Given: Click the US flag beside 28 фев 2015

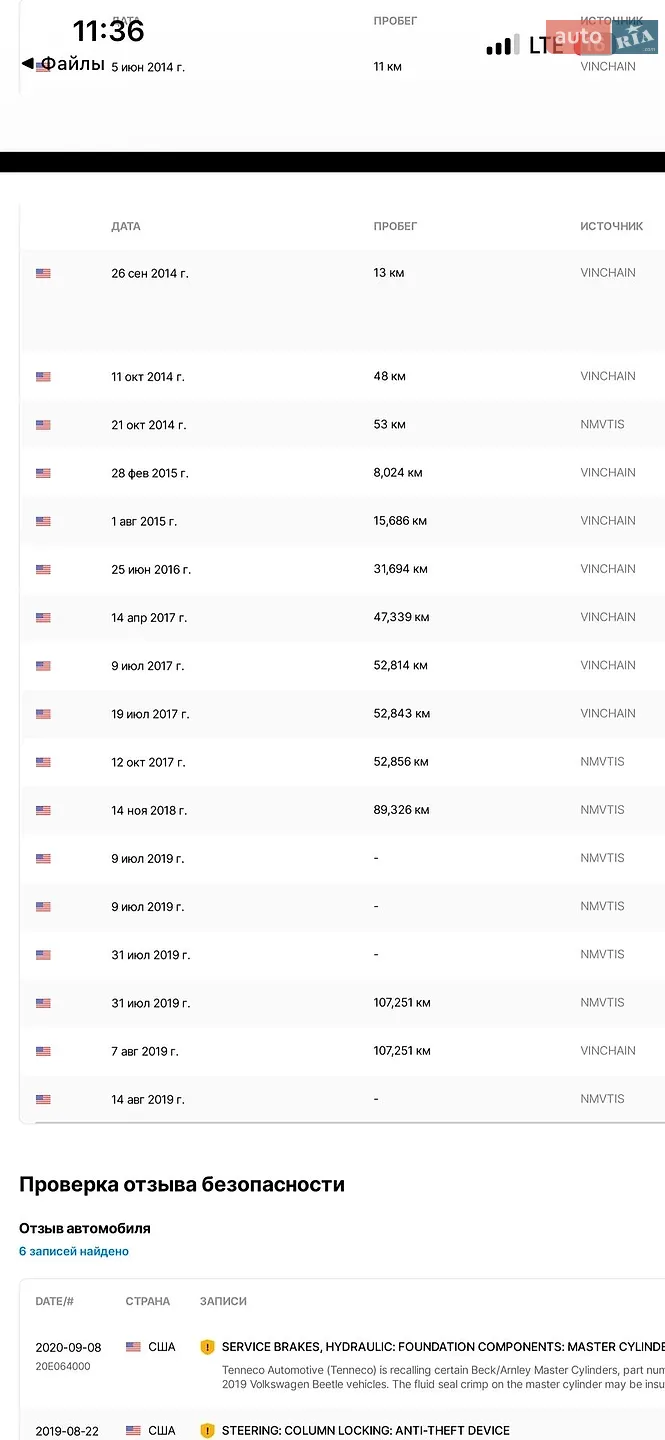Looking at the screenshot, I should [43, 473].
